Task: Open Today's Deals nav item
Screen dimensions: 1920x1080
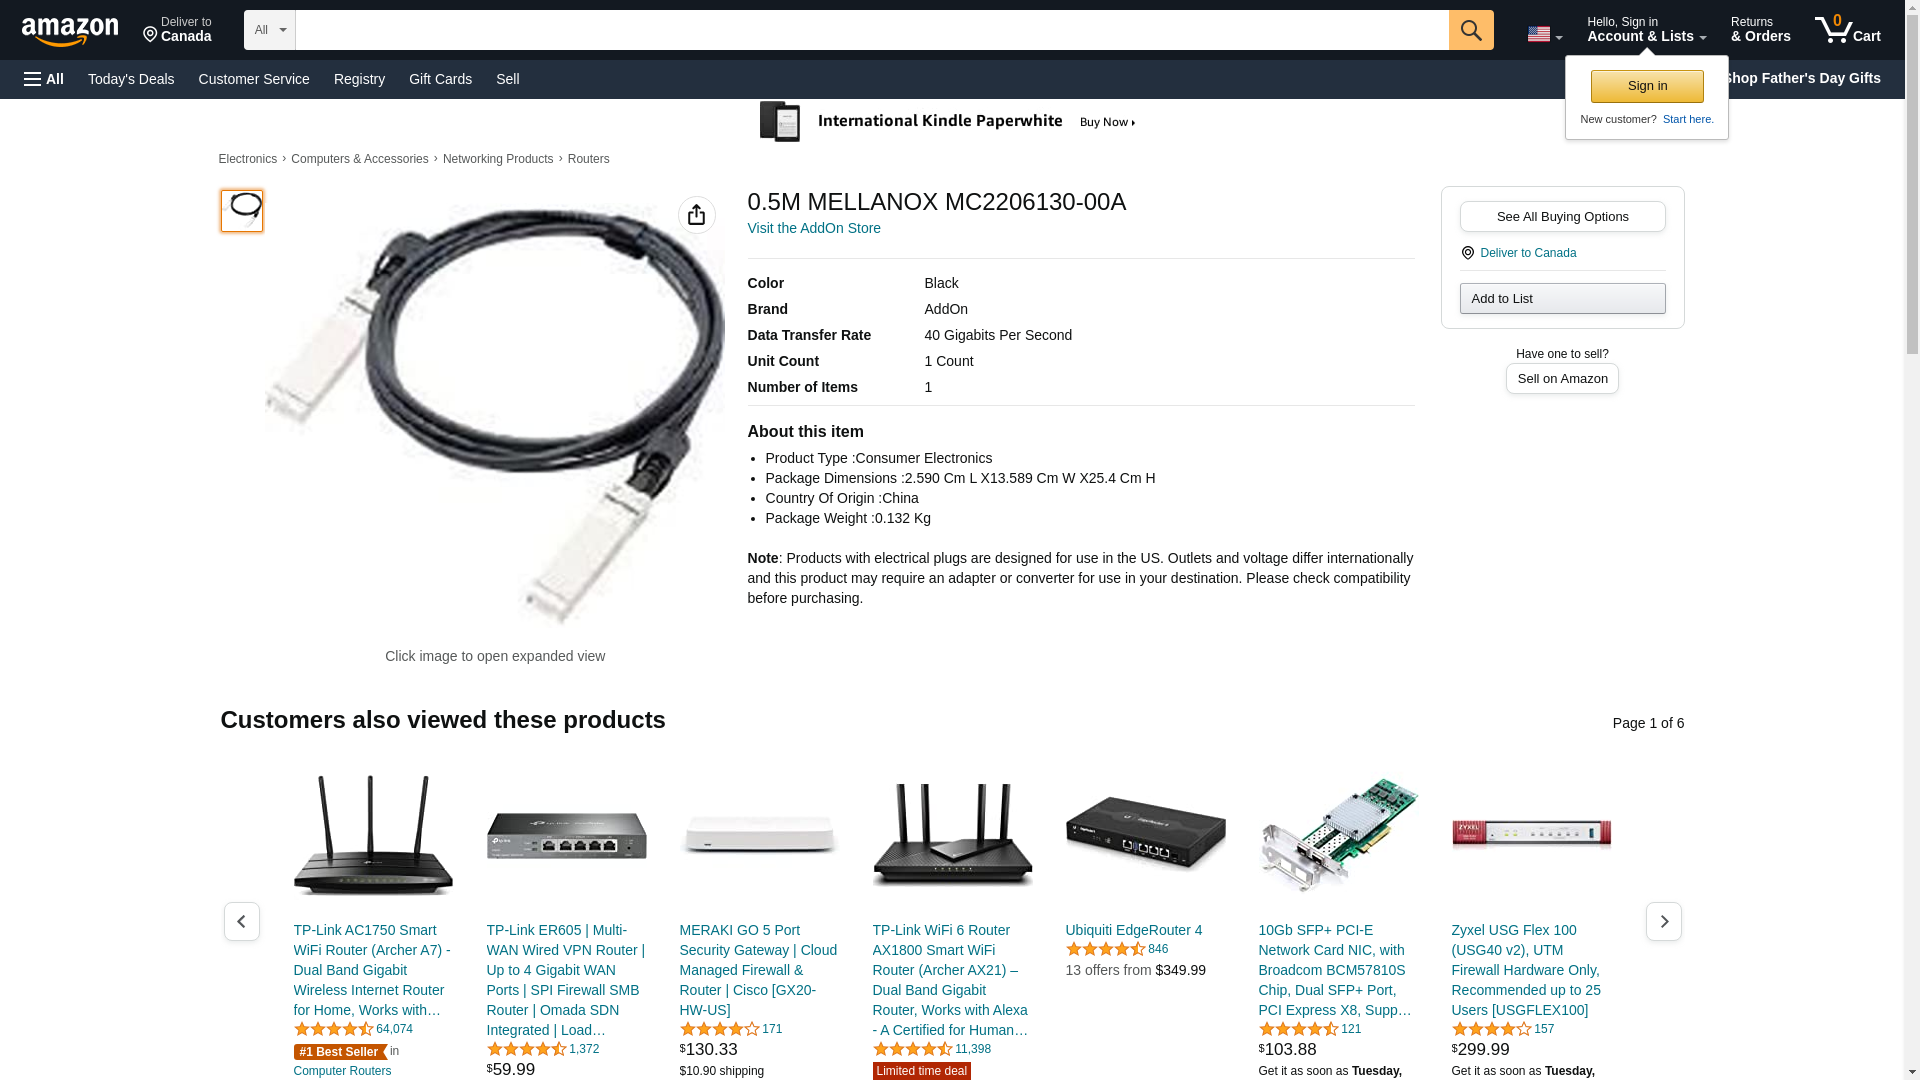Action: [x=131, y=79]
